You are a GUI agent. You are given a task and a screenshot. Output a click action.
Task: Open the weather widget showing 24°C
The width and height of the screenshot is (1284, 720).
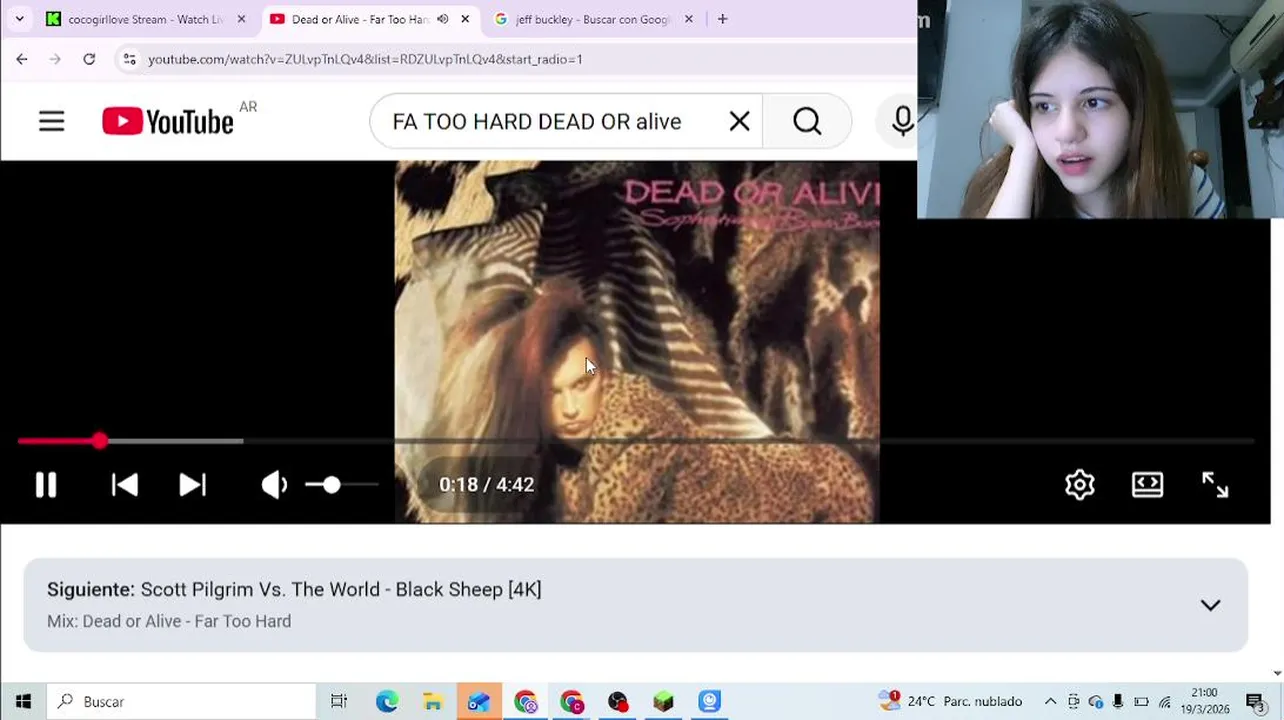[x=950, y=701]
